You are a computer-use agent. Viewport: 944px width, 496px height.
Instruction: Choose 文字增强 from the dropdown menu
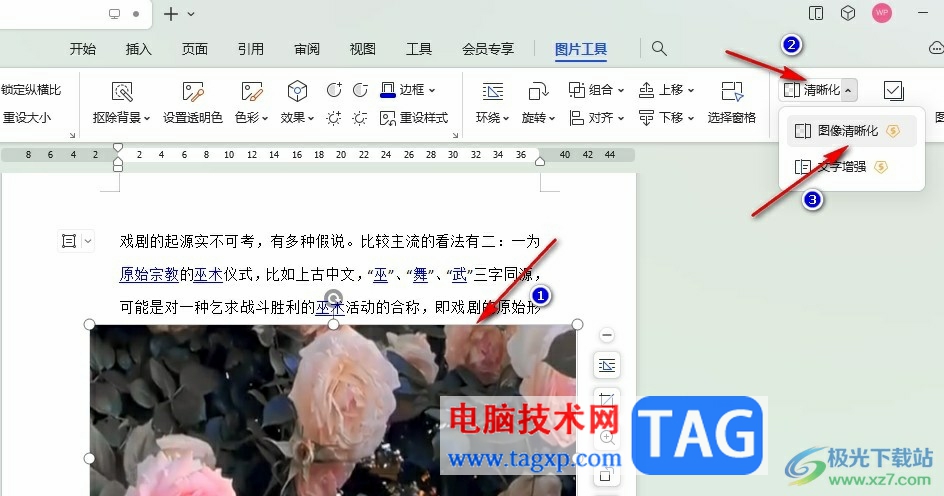pos(851,167)
